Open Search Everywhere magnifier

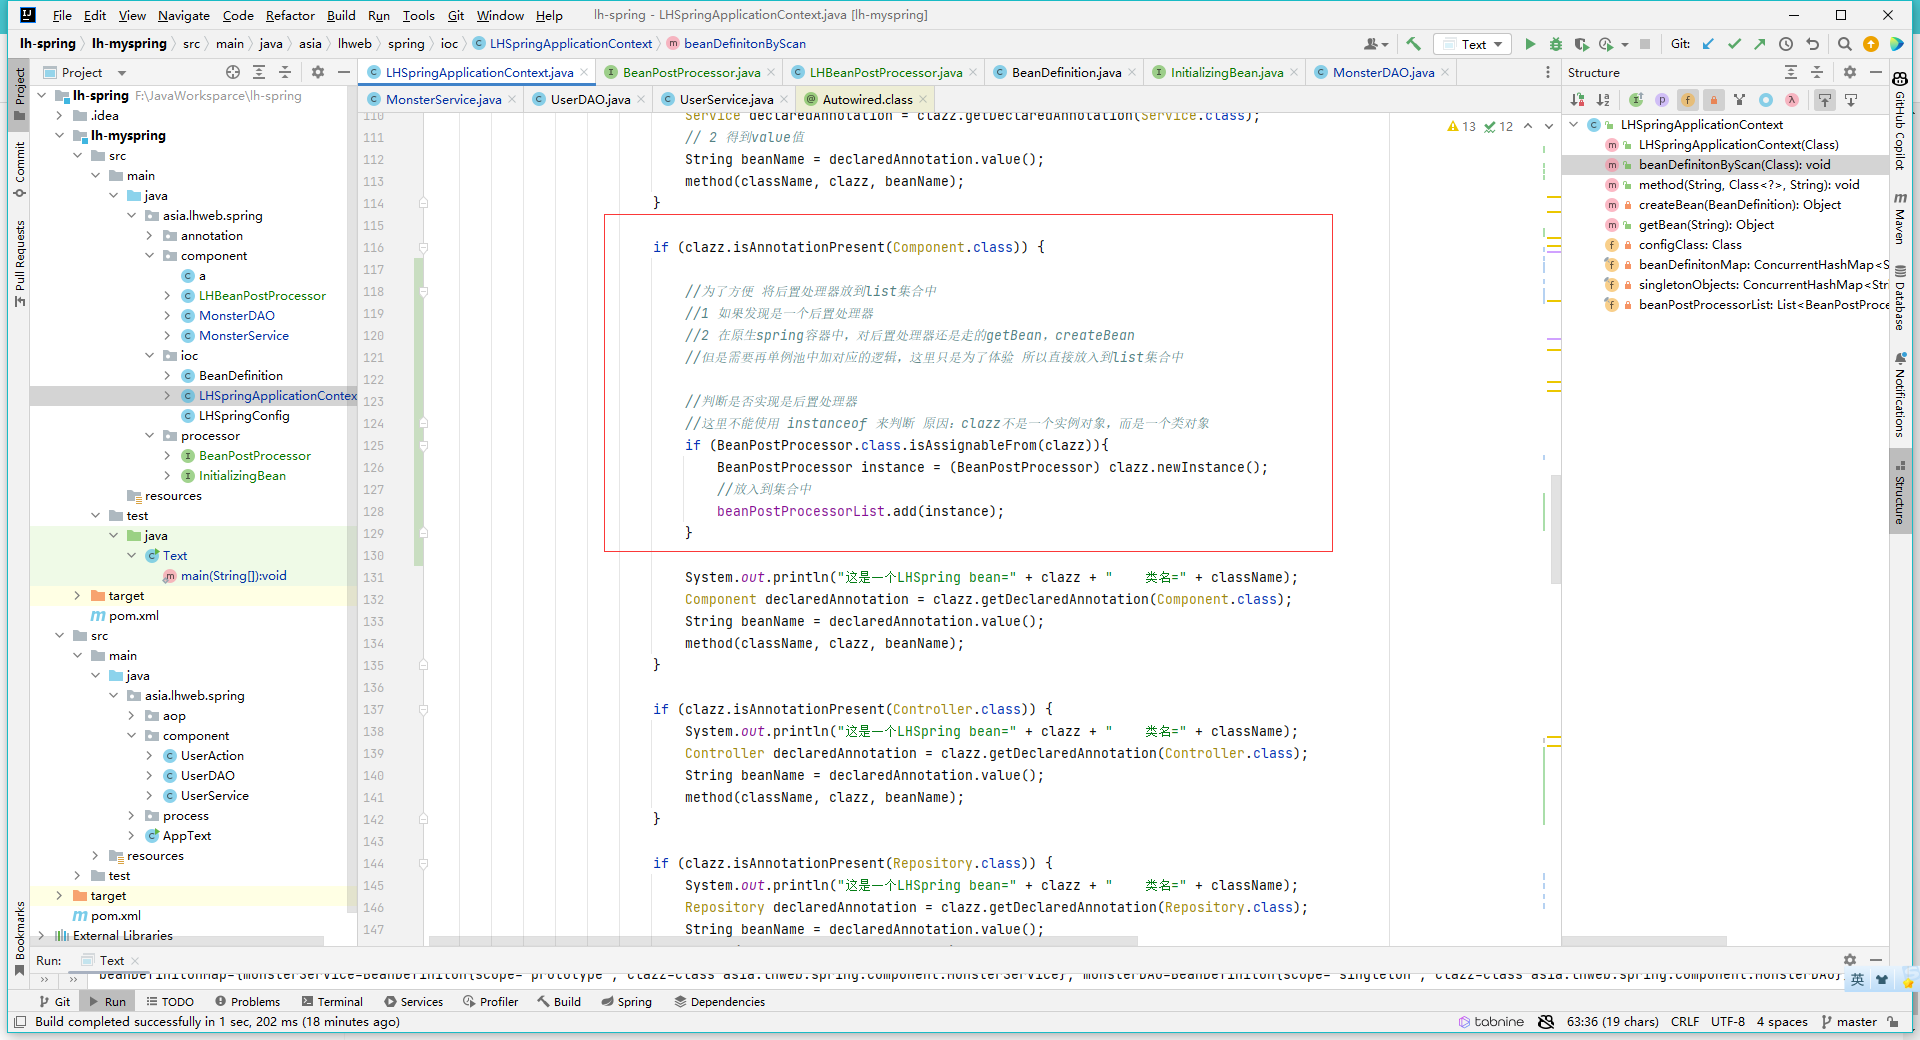(x=1845, y=44)
